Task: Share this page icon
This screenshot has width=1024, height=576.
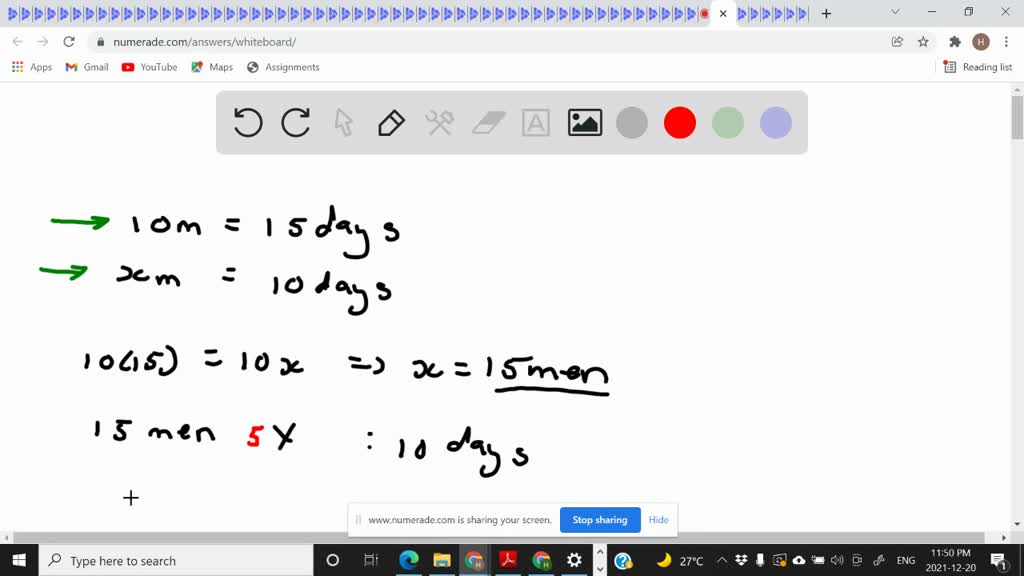Action: [x=897, y=42]
